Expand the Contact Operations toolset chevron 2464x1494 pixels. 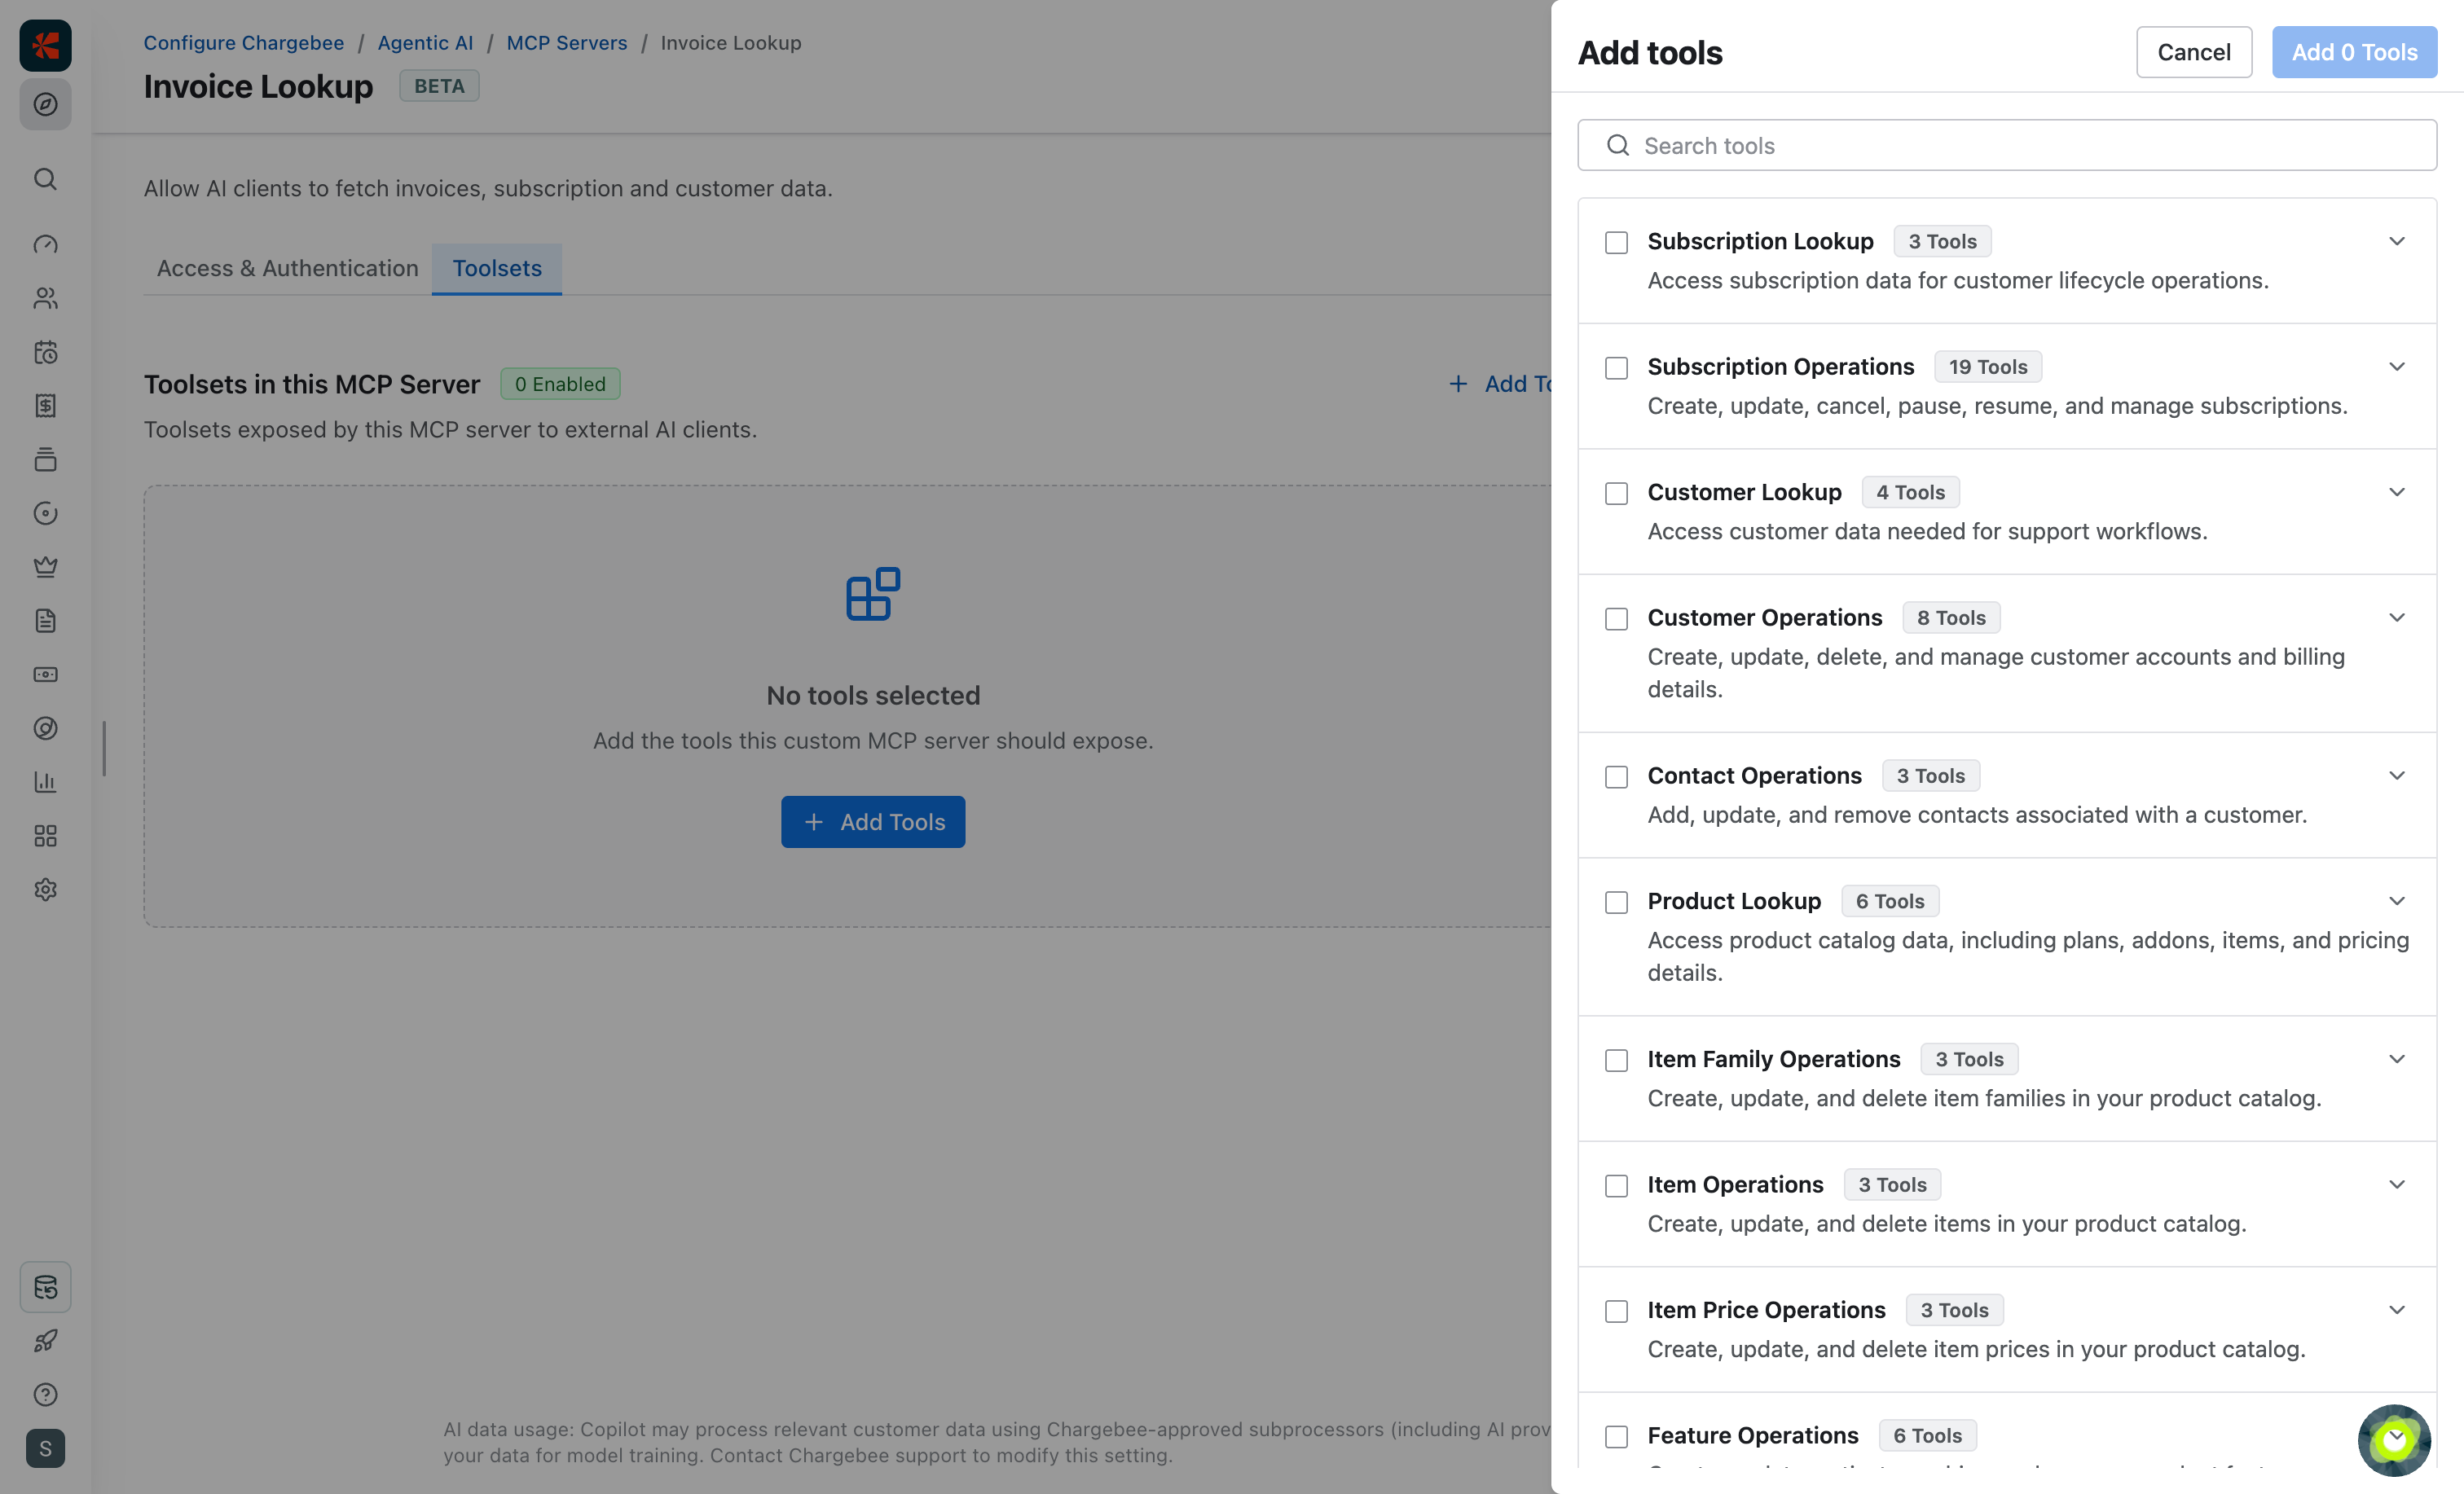pos(2397,776)
